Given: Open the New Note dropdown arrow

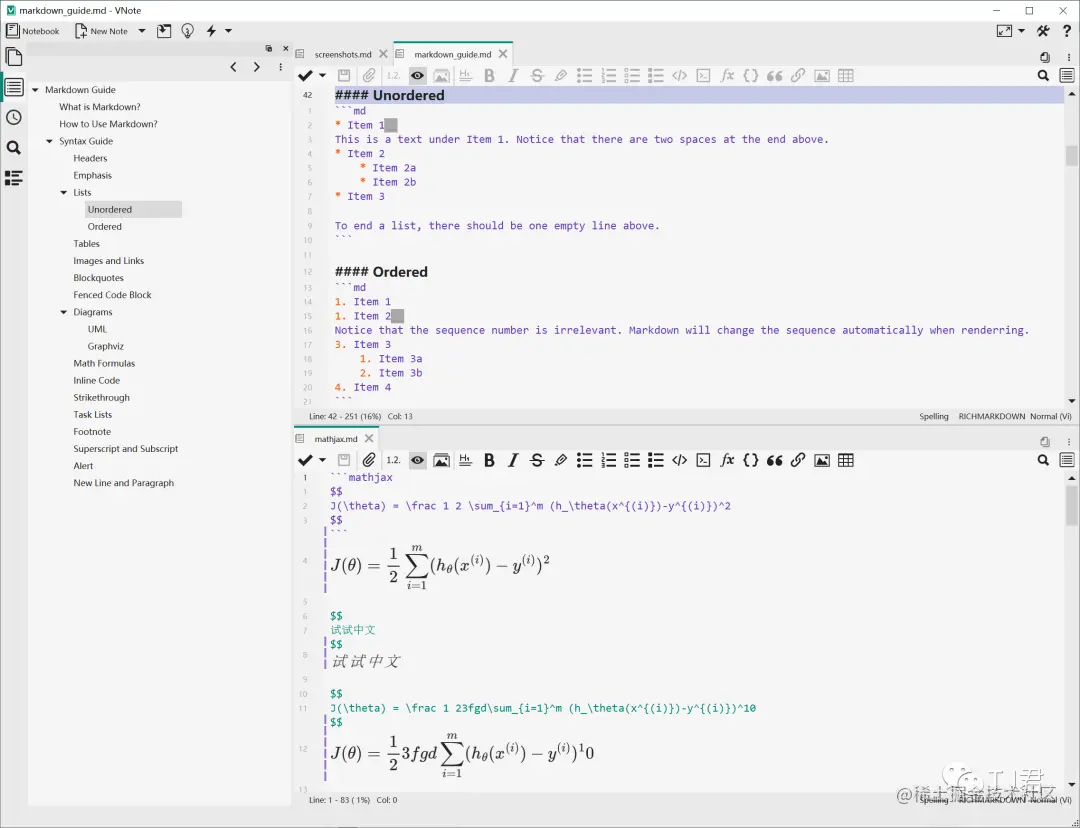Looking at the screenshot, I should tap(142, 31).
